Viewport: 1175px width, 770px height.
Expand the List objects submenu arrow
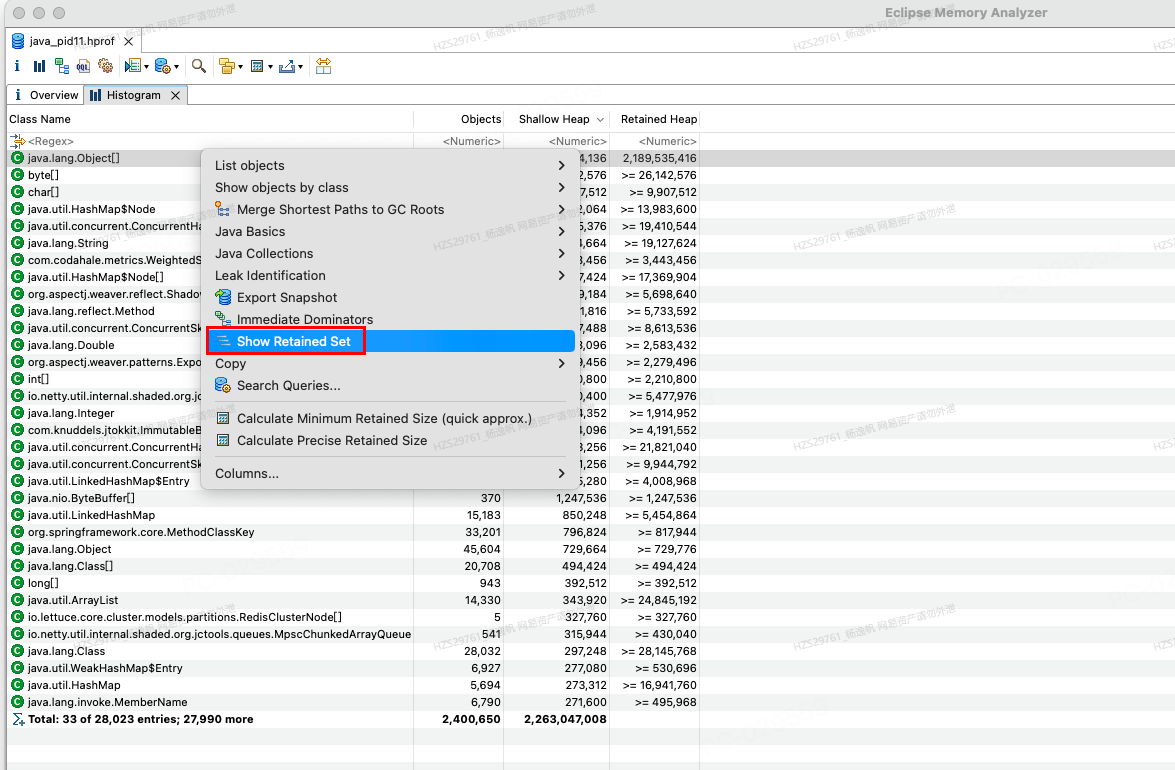(x=561, y=165)
